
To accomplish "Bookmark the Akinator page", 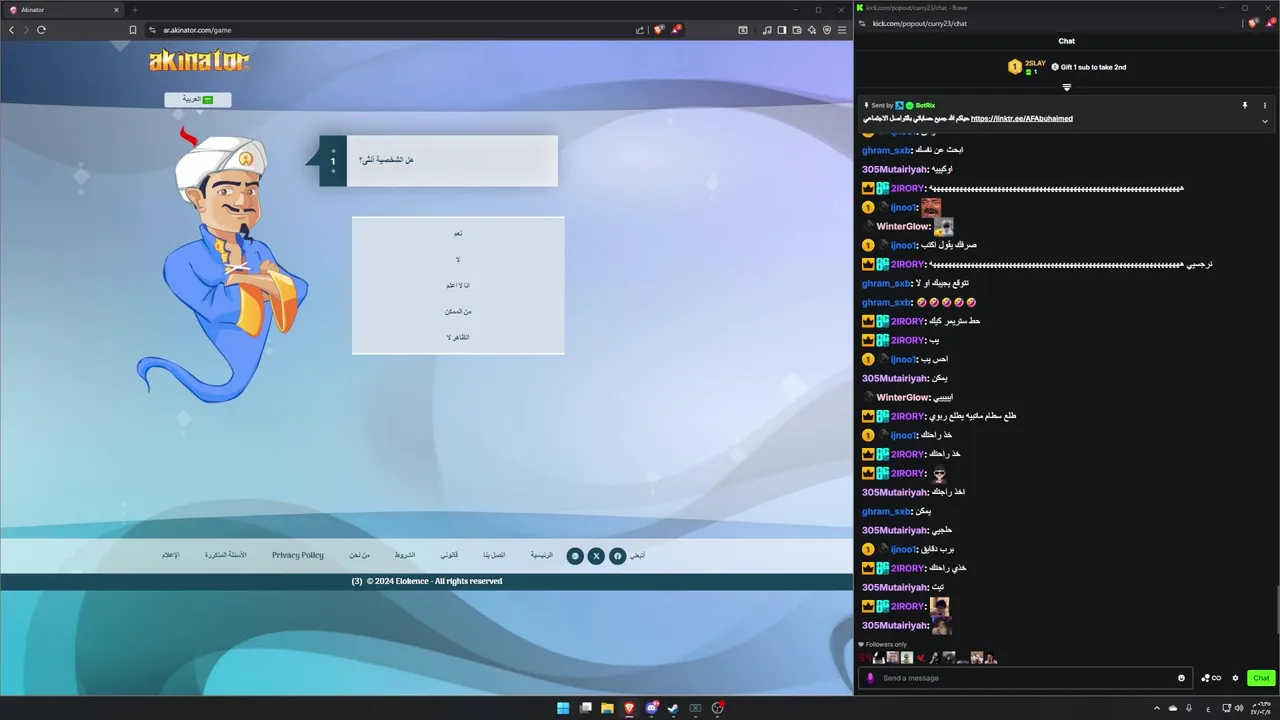I will click(133, 30).
